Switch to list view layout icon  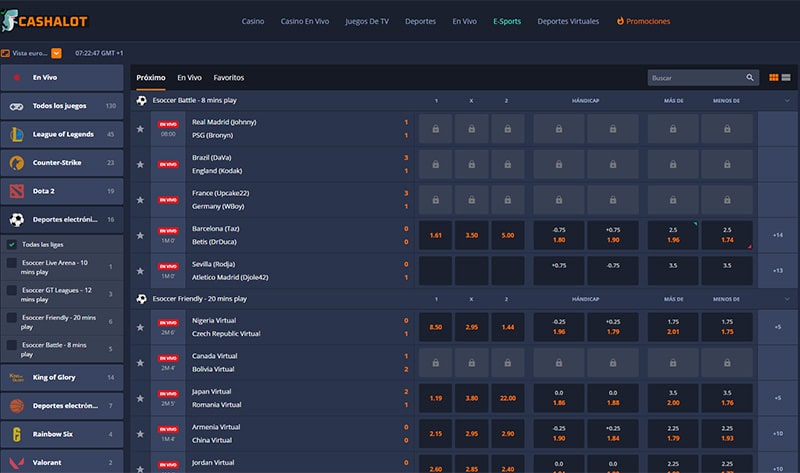point(786,78)
